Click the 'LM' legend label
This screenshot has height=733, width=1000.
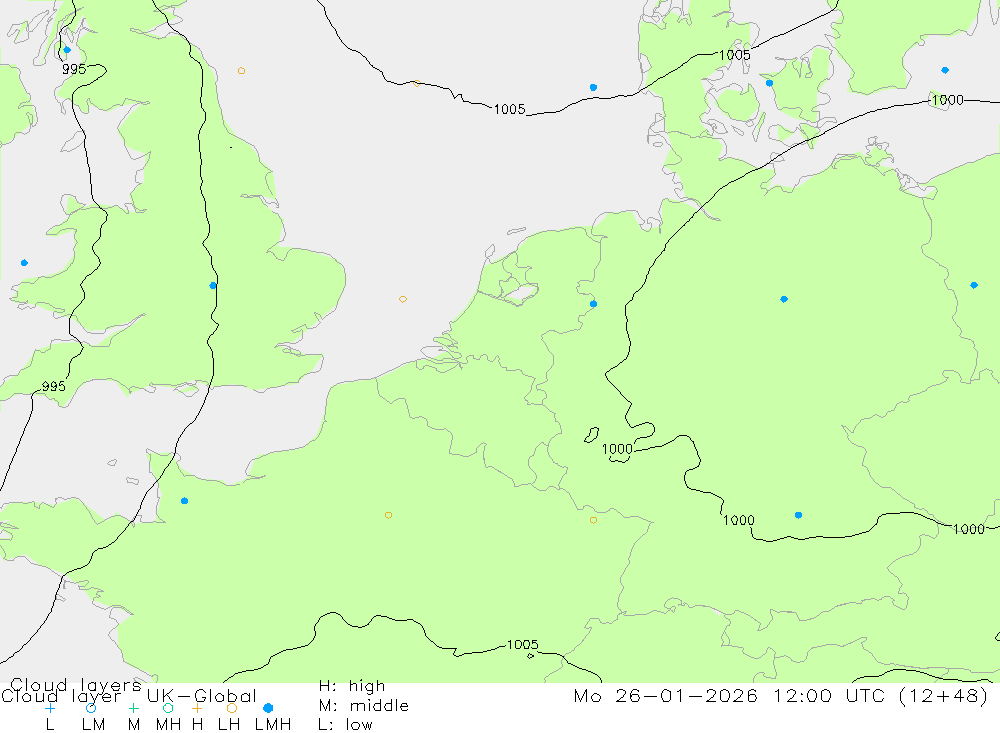coord(93,725)
